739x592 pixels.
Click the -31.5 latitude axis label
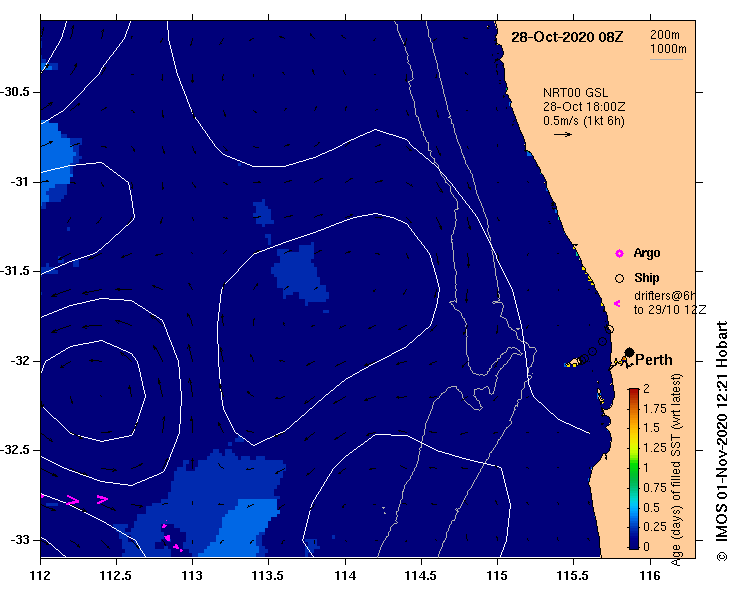point(19,272)
